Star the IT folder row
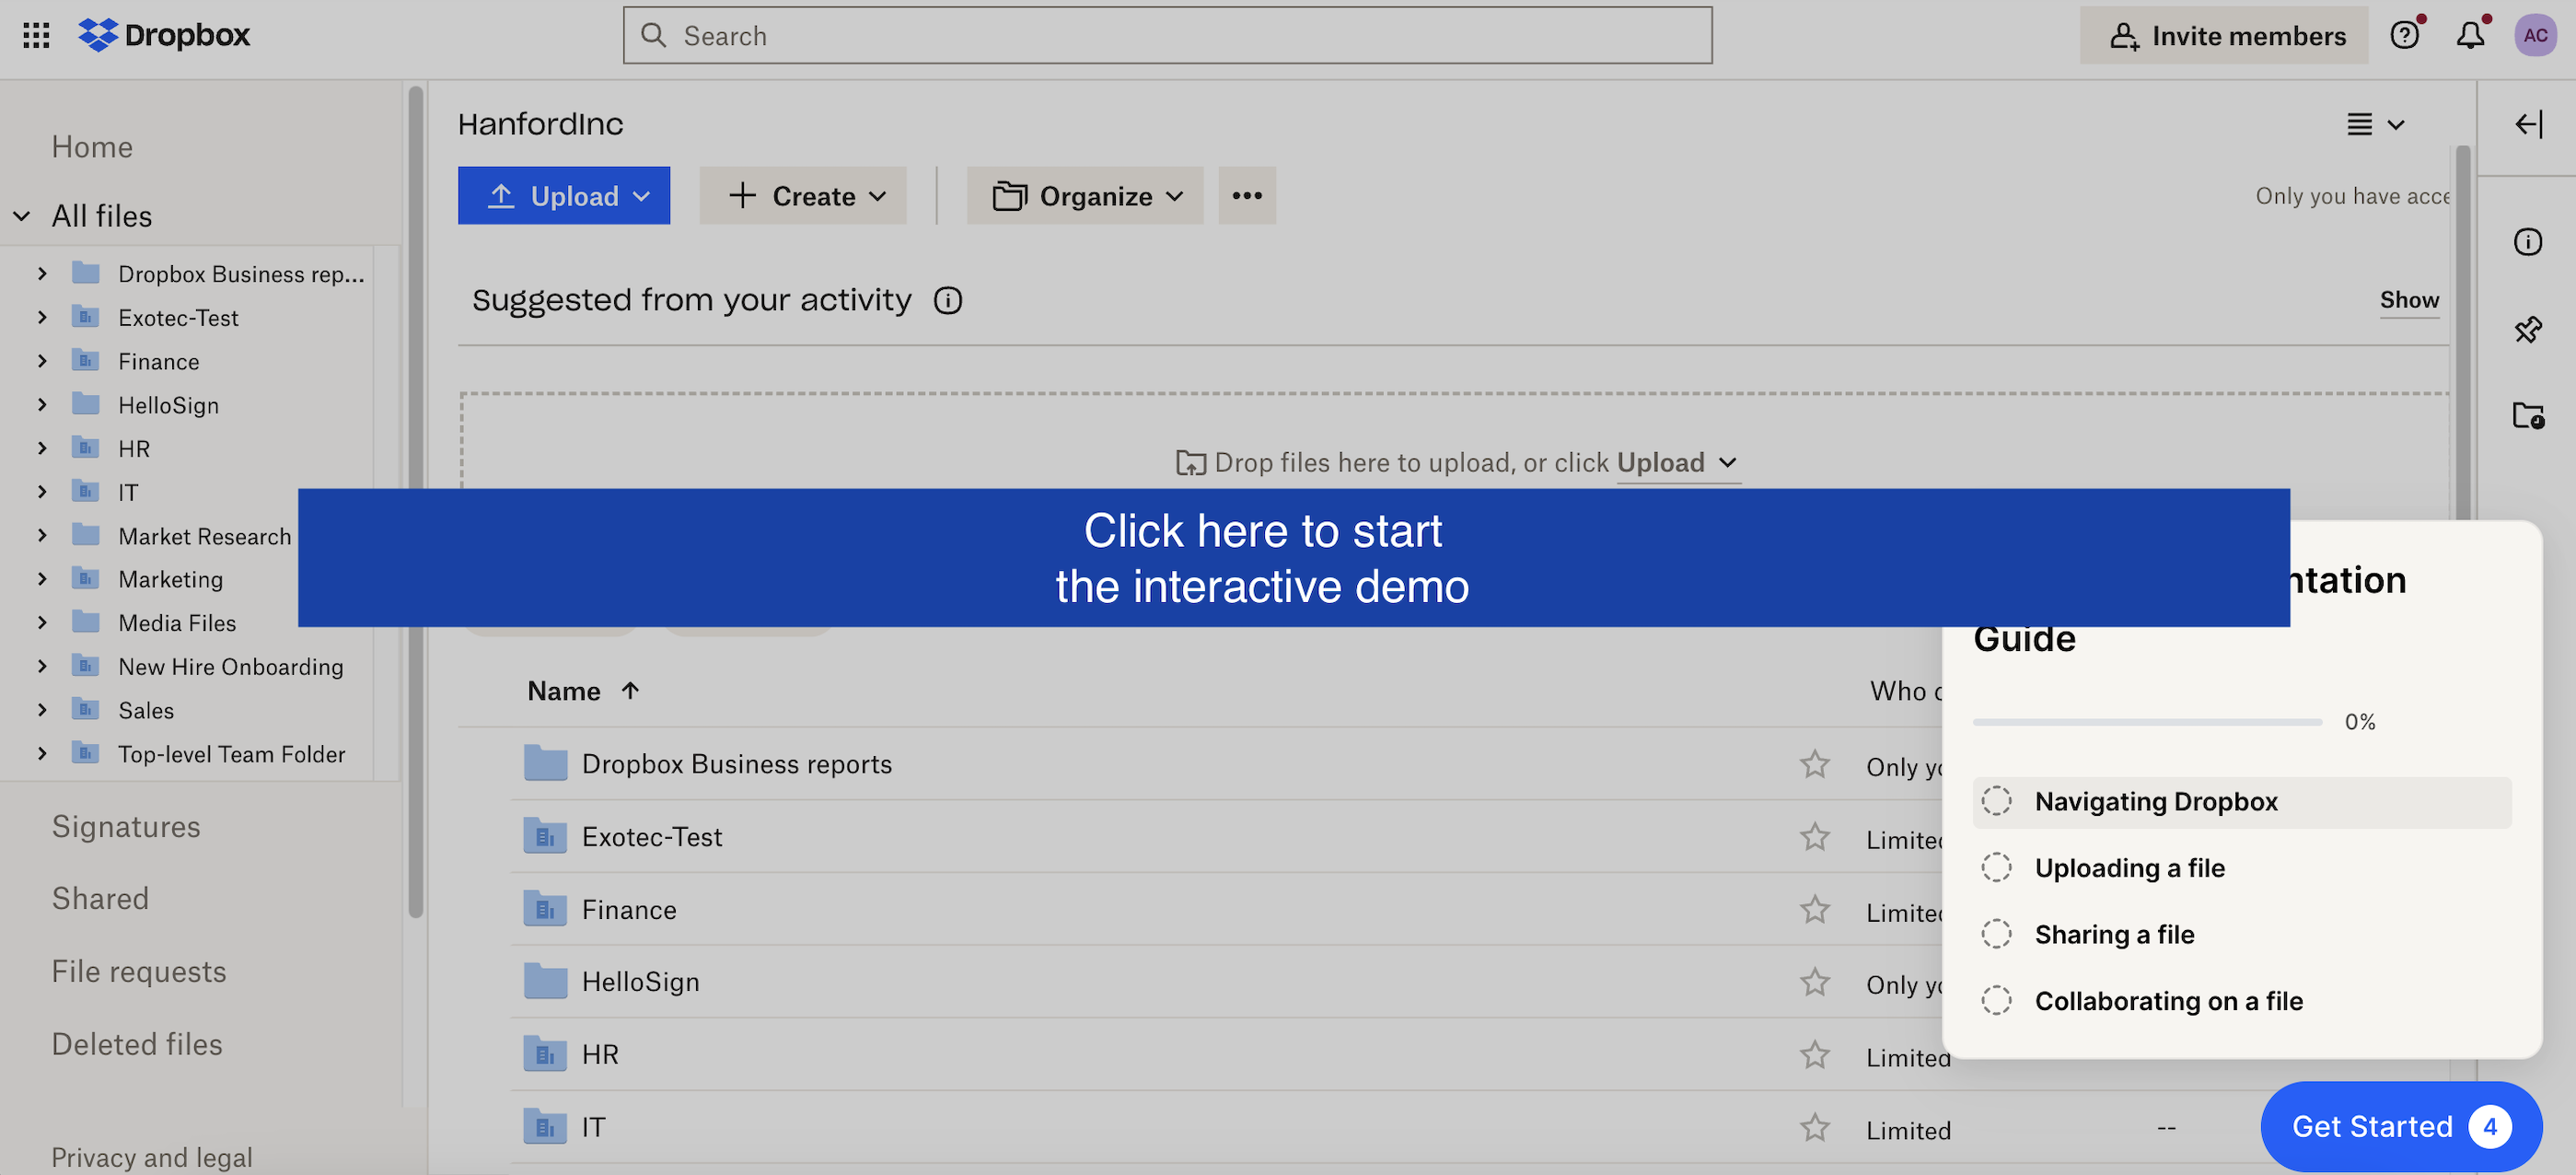2576x1175 pixels. coord(1814,1128)
